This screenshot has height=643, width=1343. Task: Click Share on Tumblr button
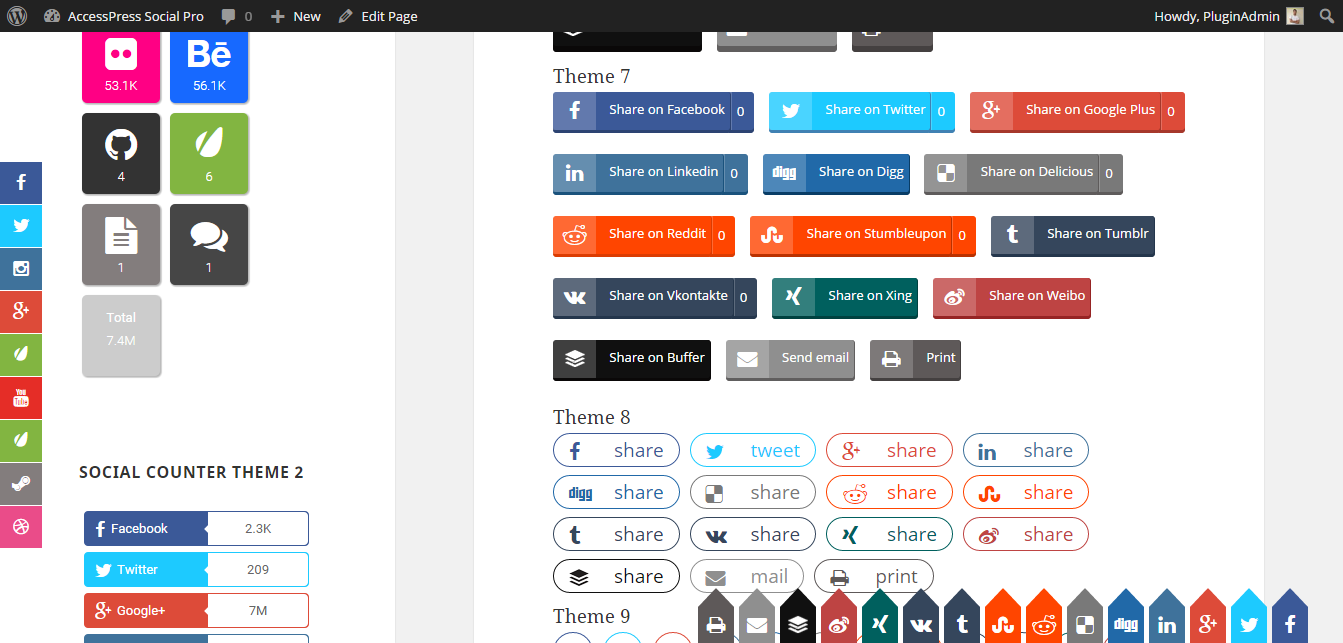click(x=1073, y=235)
